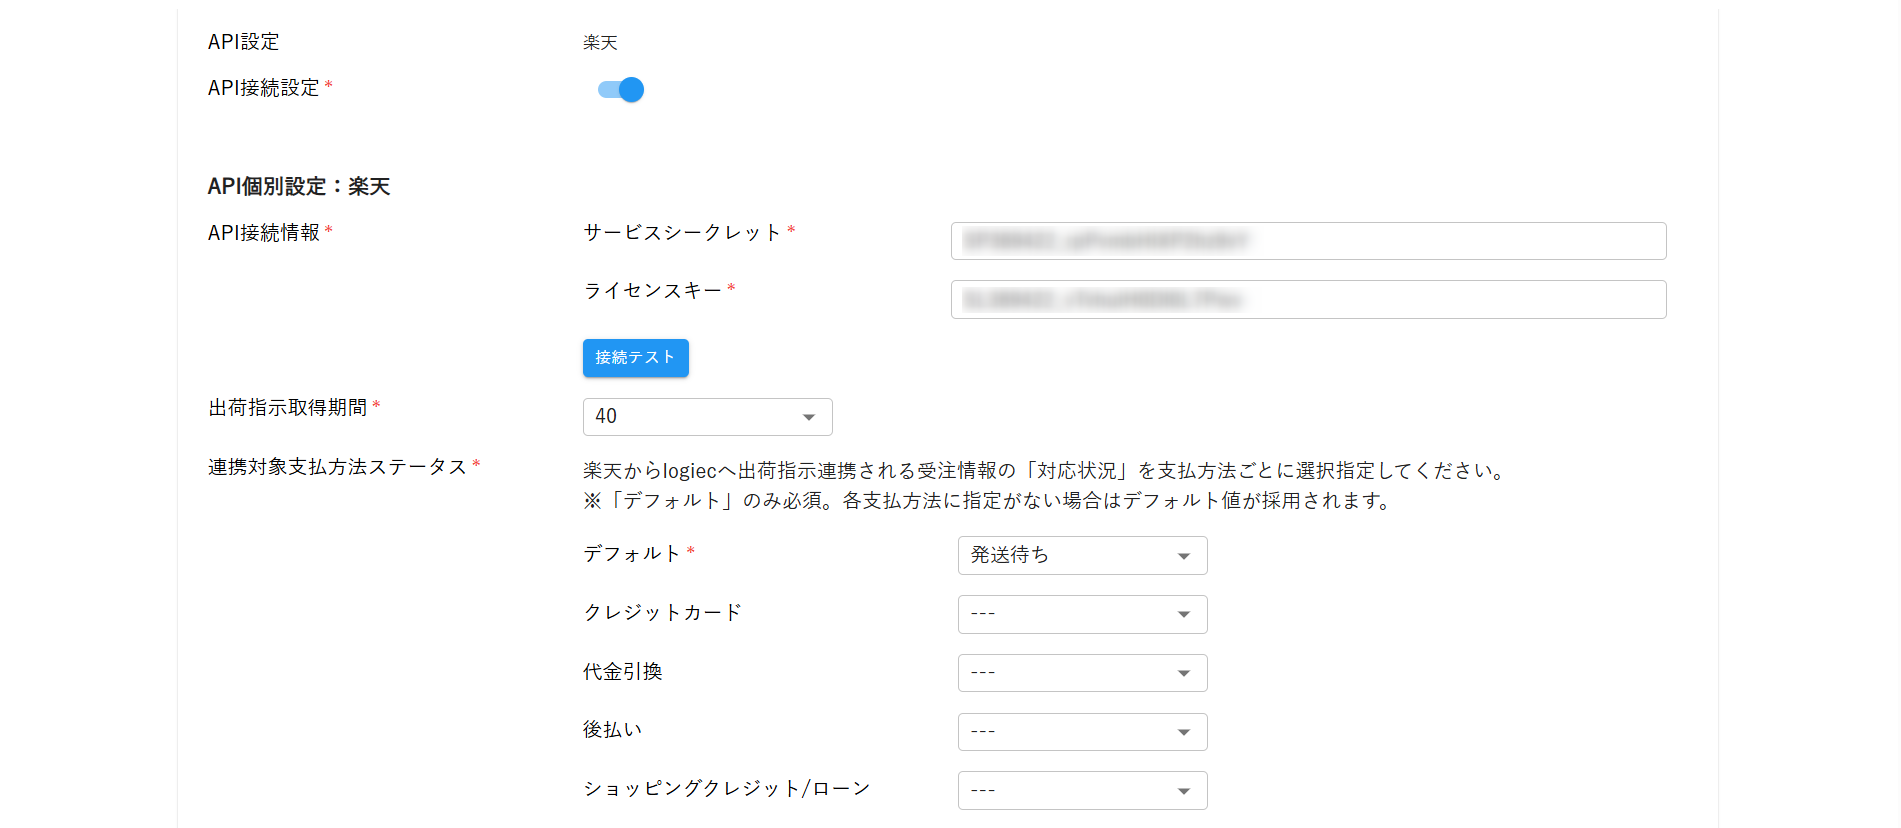The image size is (1901, 828).
Task: Click the arrow on 出荷指示取得期間 dropdown
Action: click(809, 417)
